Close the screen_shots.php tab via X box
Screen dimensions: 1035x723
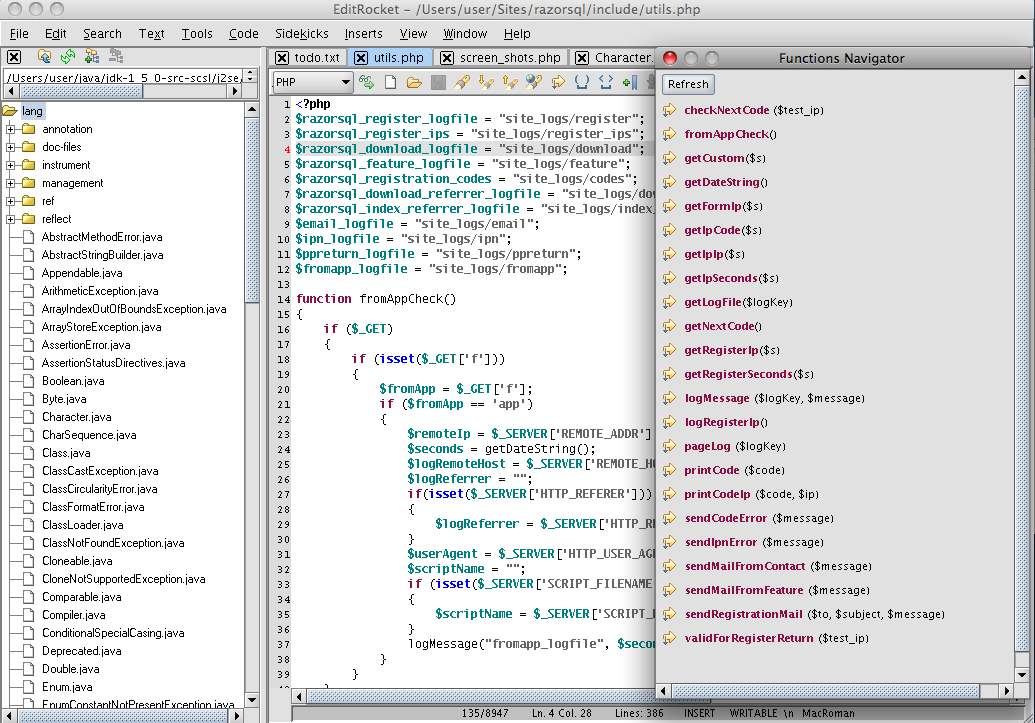[x=446, y=58]
